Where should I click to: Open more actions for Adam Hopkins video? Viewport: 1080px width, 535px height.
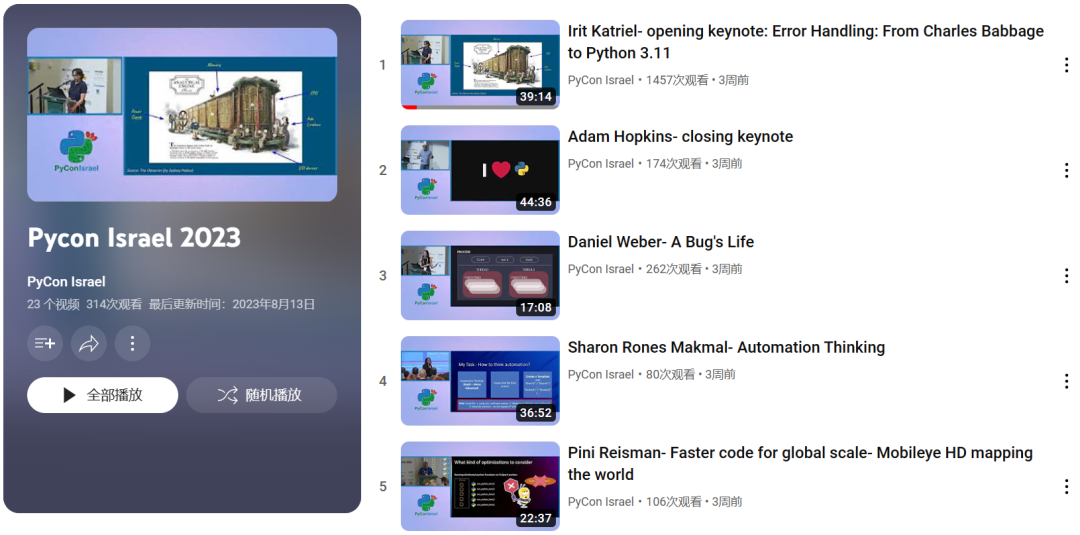1066,171
